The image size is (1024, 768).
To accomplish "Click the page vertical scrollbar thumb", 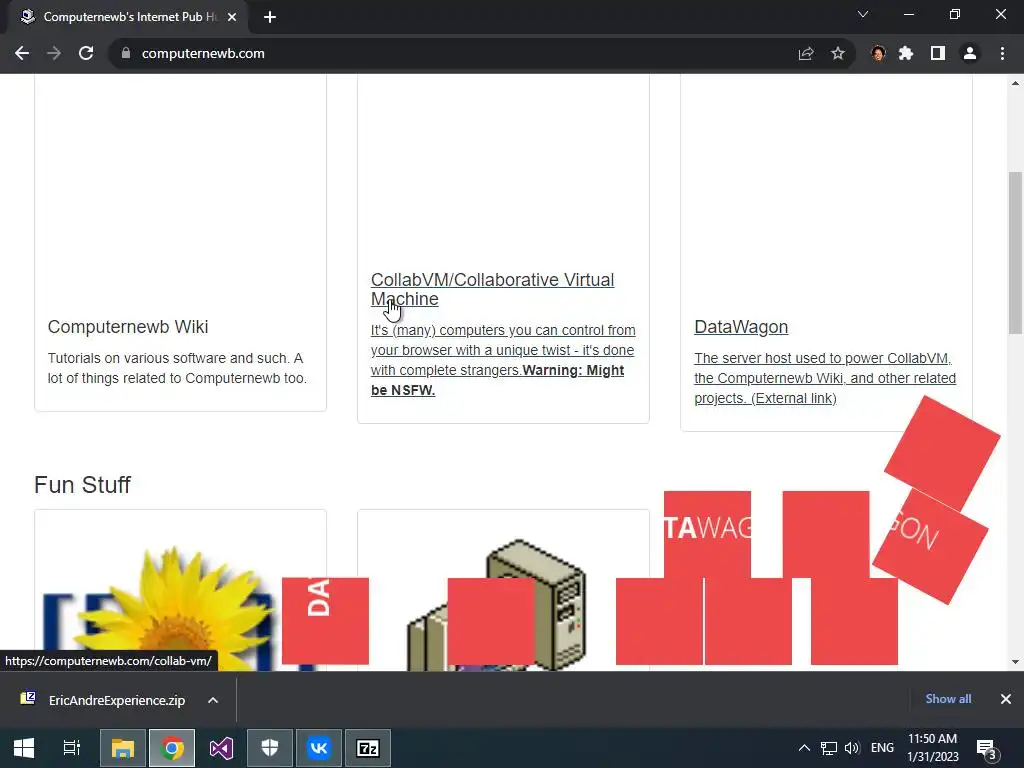I will (x=1015, y=253).
